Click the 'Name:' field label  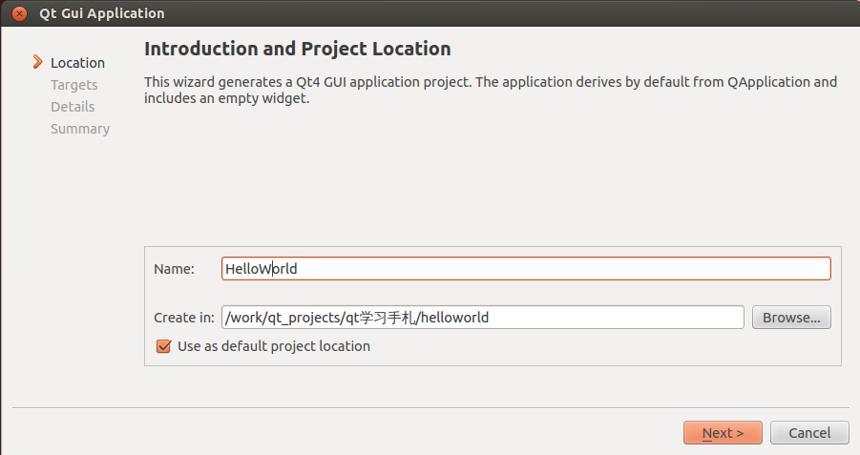click(174, 269)
